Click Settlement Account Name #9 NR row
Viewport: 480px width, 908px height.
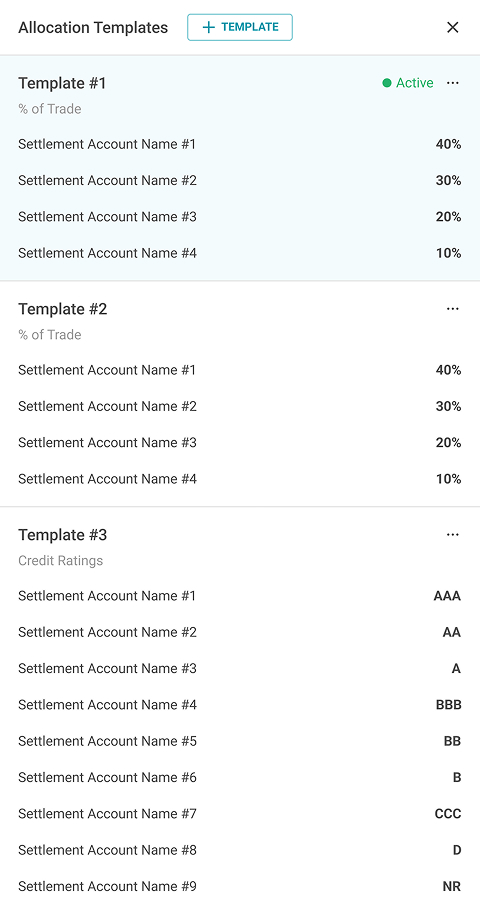coord(240,887)
